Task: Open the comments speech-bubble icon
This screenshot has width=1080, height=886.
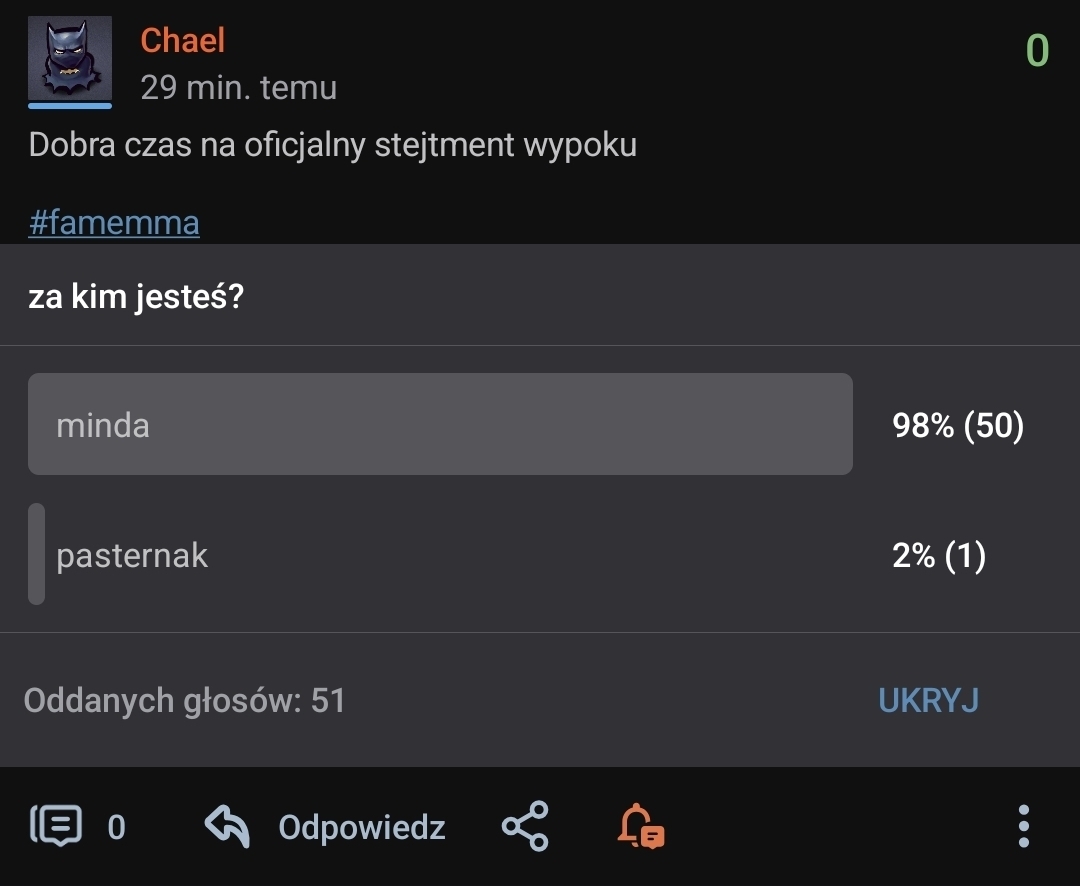Action: tap(58, 826)
